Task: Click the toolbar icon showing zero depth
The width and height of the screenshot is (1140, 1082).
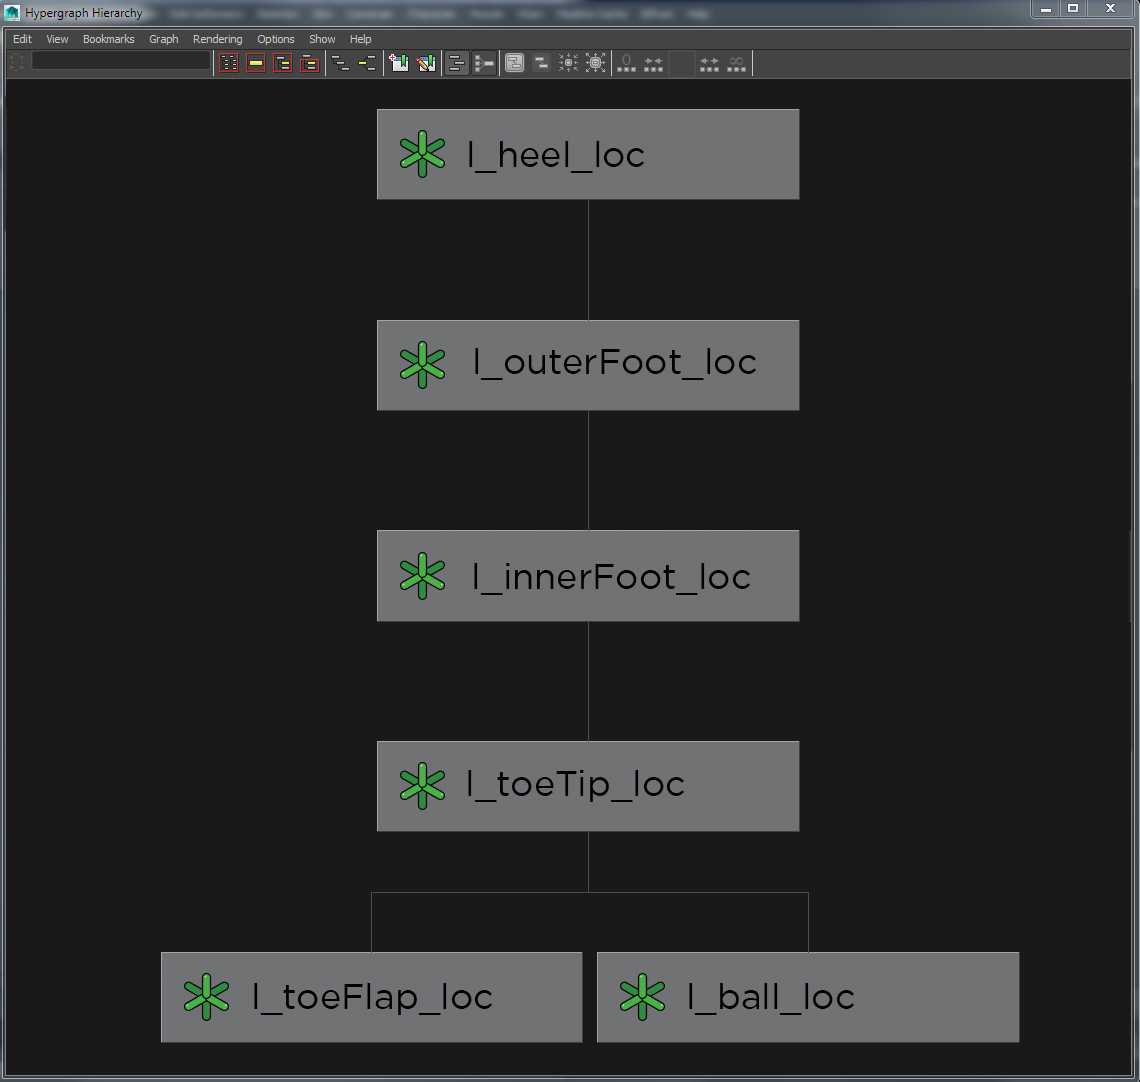Action: click(x=626, y=64)
